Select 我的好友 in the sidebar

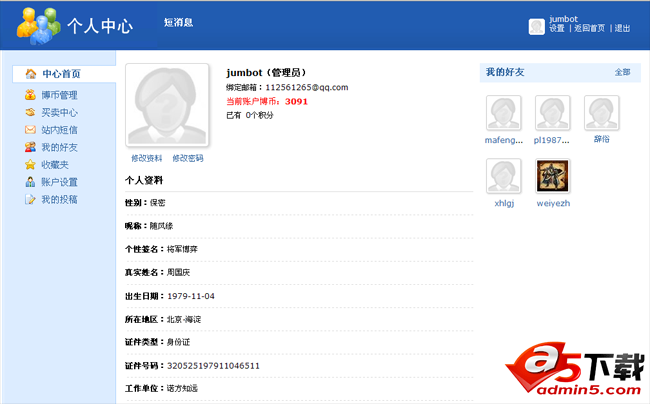click(59, 147)
